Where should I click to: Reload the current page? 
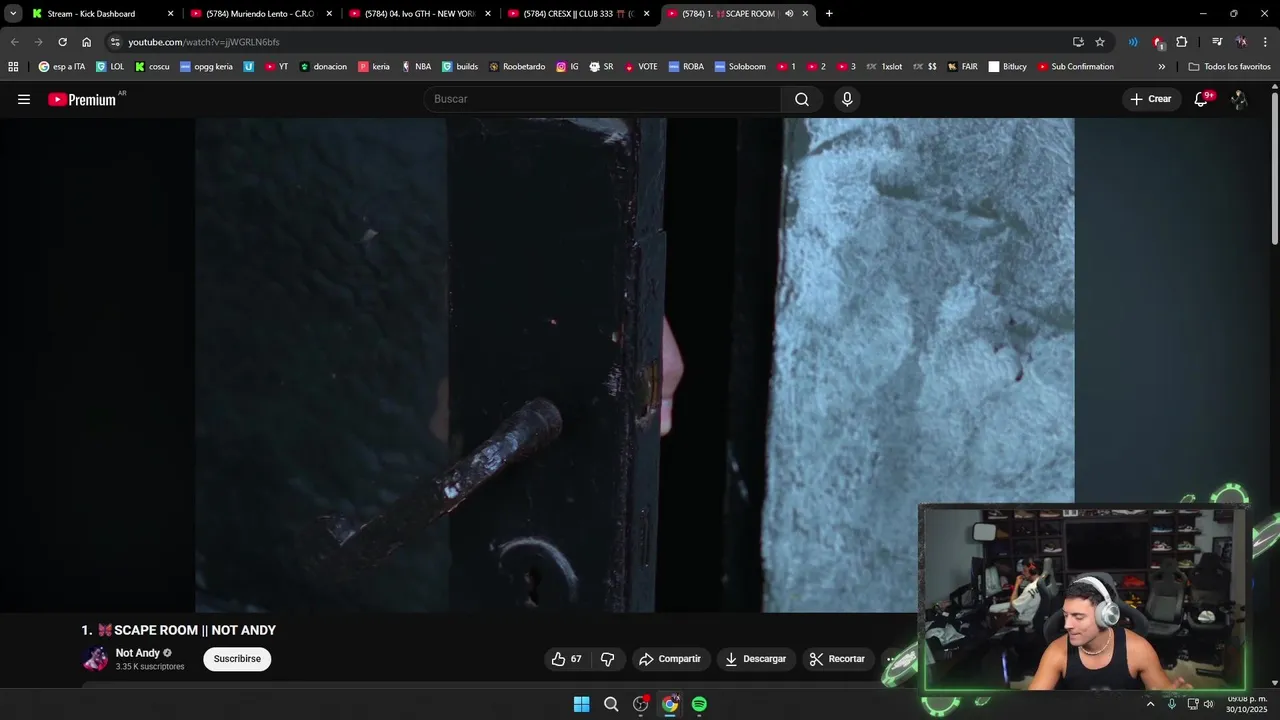[62, 42]
